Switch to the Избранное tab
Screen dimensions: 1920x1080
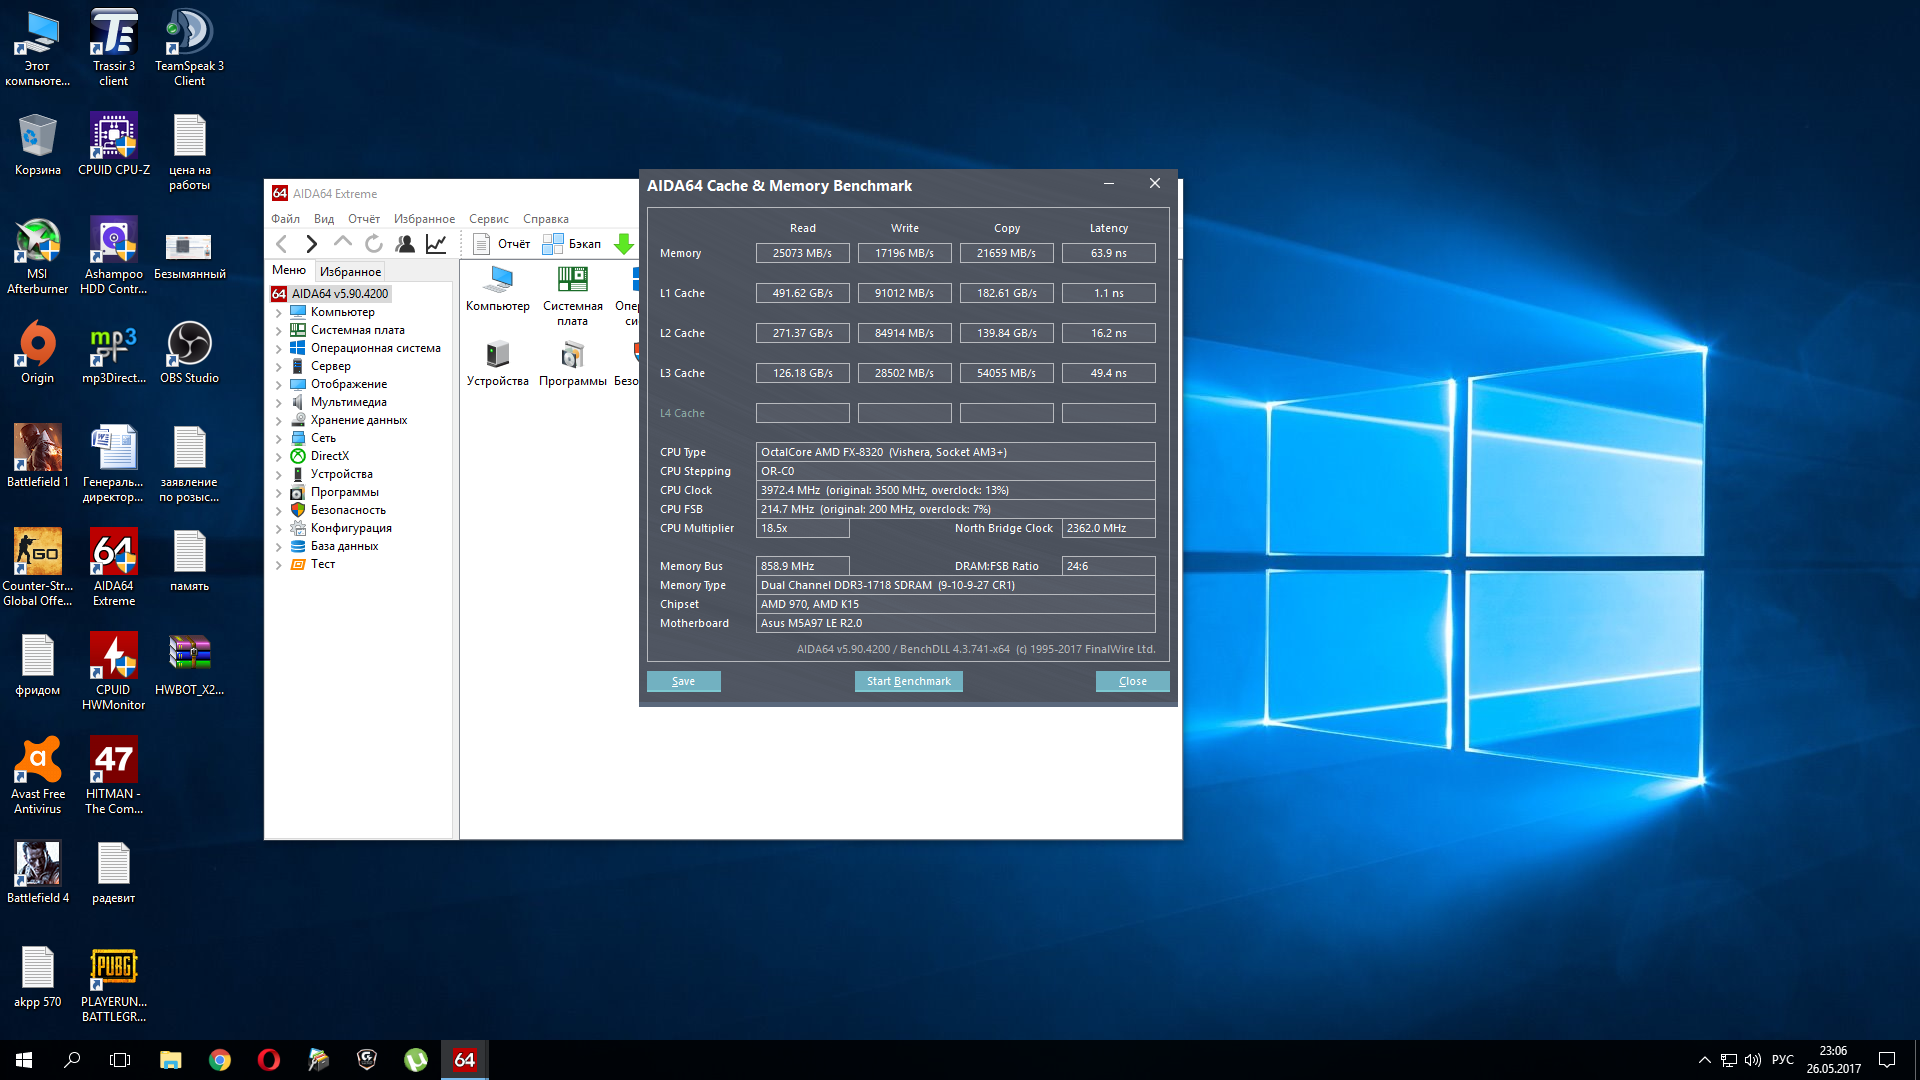click(350, 272)
